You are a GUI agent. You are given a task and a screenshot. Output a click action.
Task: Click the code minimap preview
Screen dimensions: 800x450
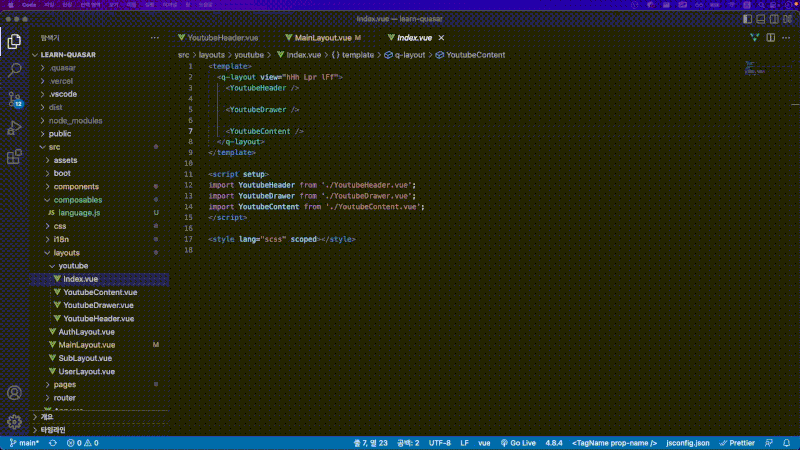(755, 68)
